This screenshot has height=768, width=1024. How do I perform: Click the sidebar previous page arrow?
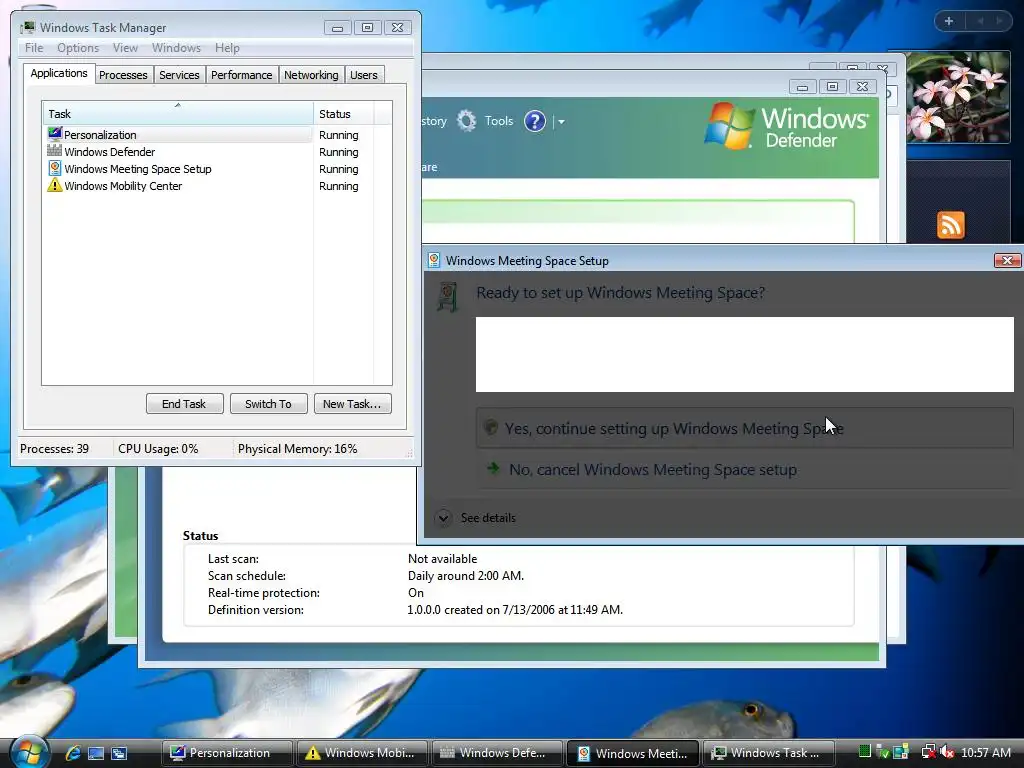click(980, 21)
